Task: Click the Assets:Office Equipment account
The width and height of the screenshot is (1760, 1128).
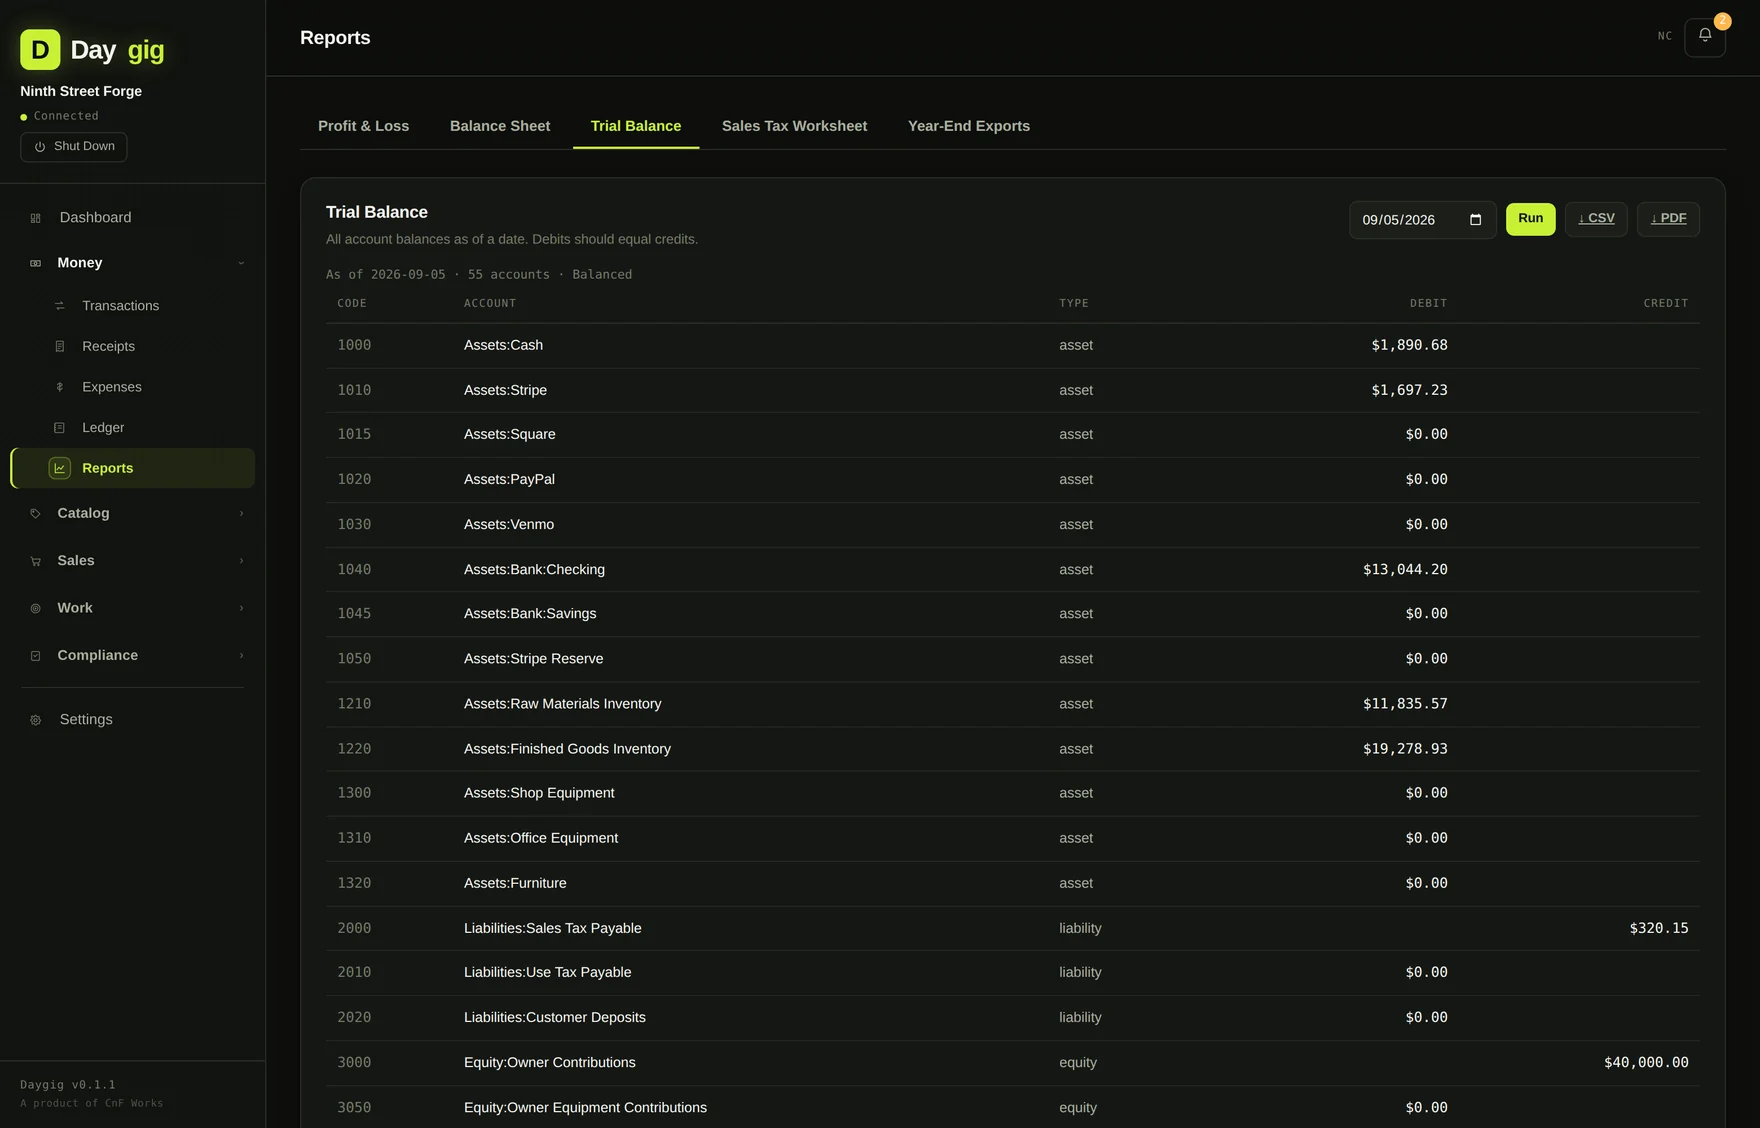Action: pyautogui.click(x=541, y=838)
